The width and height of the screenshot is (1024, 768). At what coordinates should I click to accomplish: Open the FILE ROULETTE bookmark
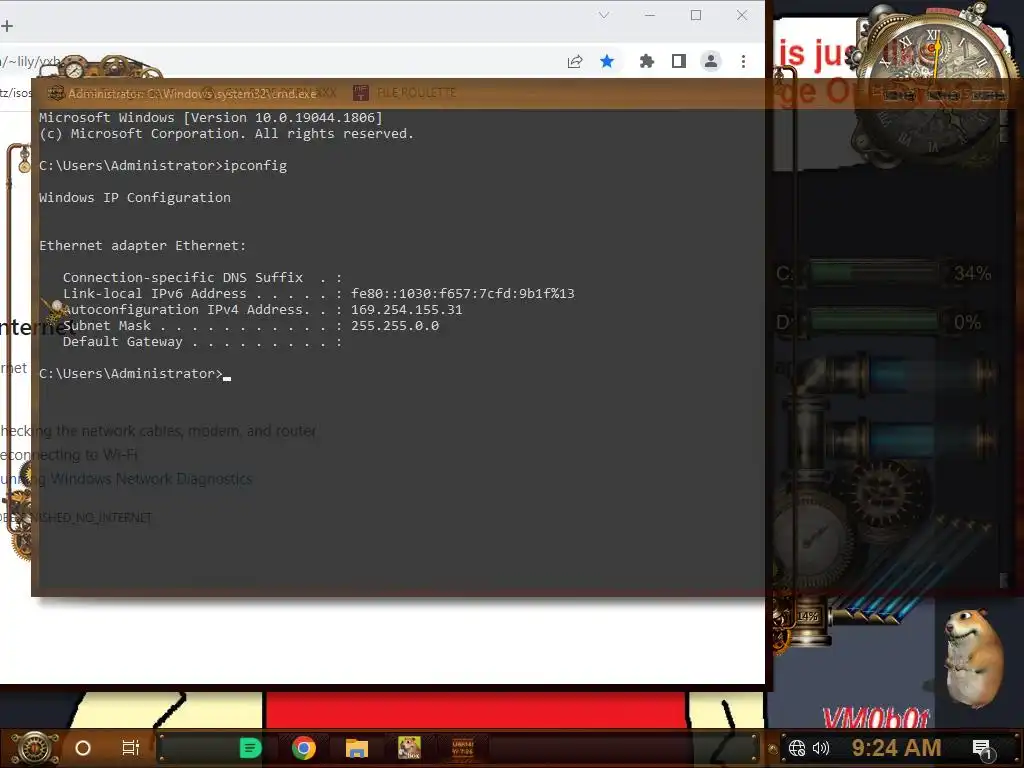pyautogui.click(x=405, y=93)
